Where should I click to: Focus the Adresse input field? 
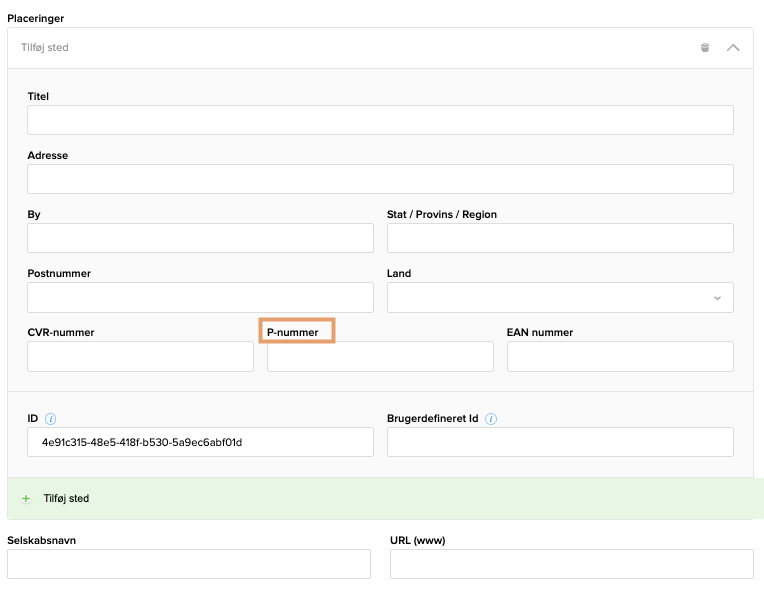[380, 179]
